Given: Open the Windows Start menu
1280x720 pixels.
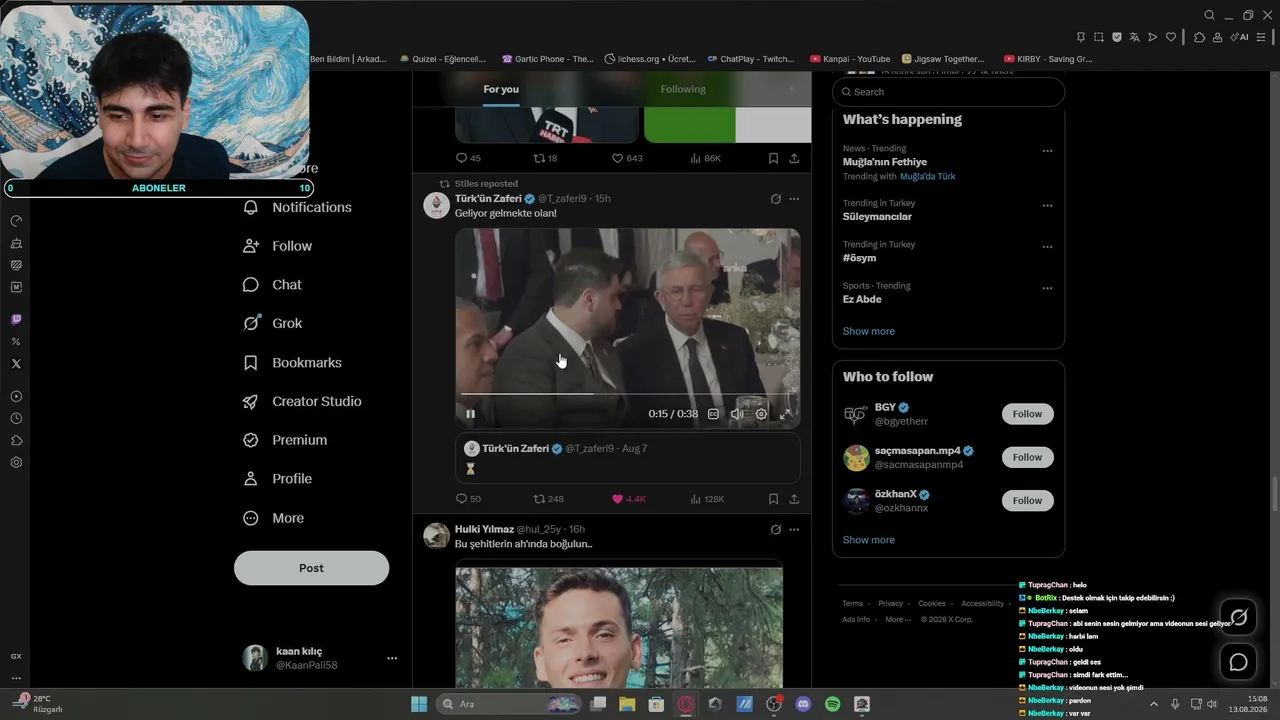Looking at the screenshot, I should [419, 704].
